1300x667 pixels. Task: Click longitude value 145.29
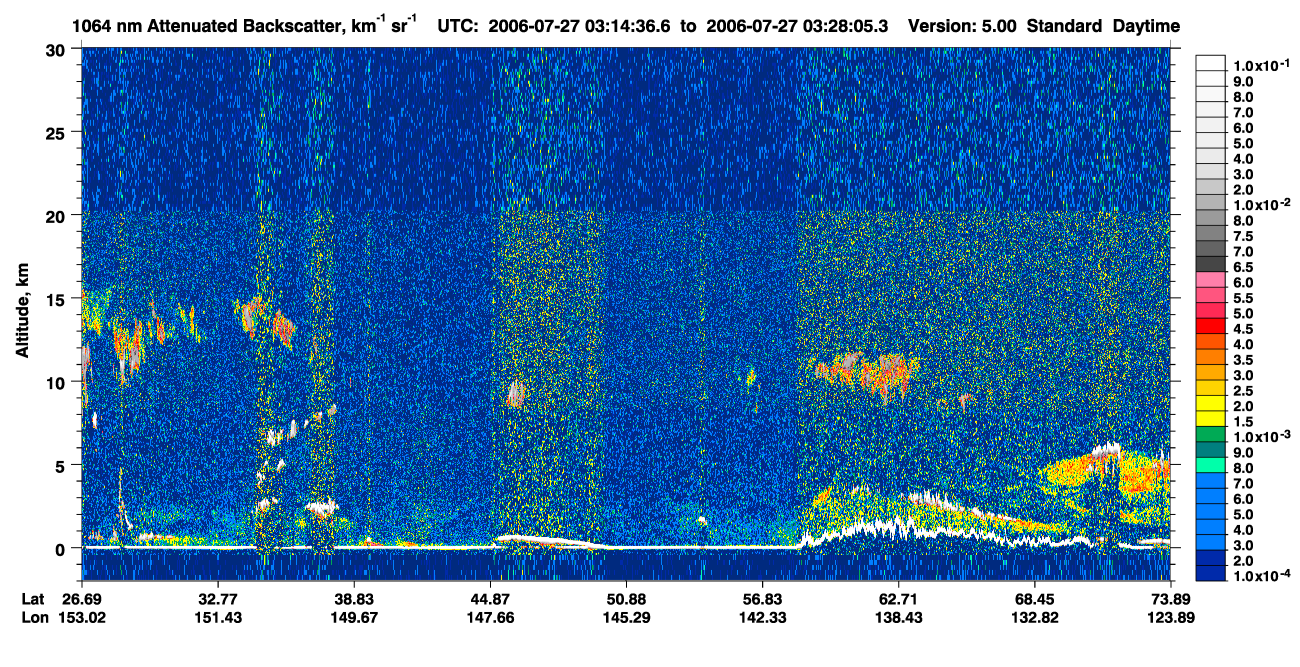pyautogui.click(x=626, y=618)
